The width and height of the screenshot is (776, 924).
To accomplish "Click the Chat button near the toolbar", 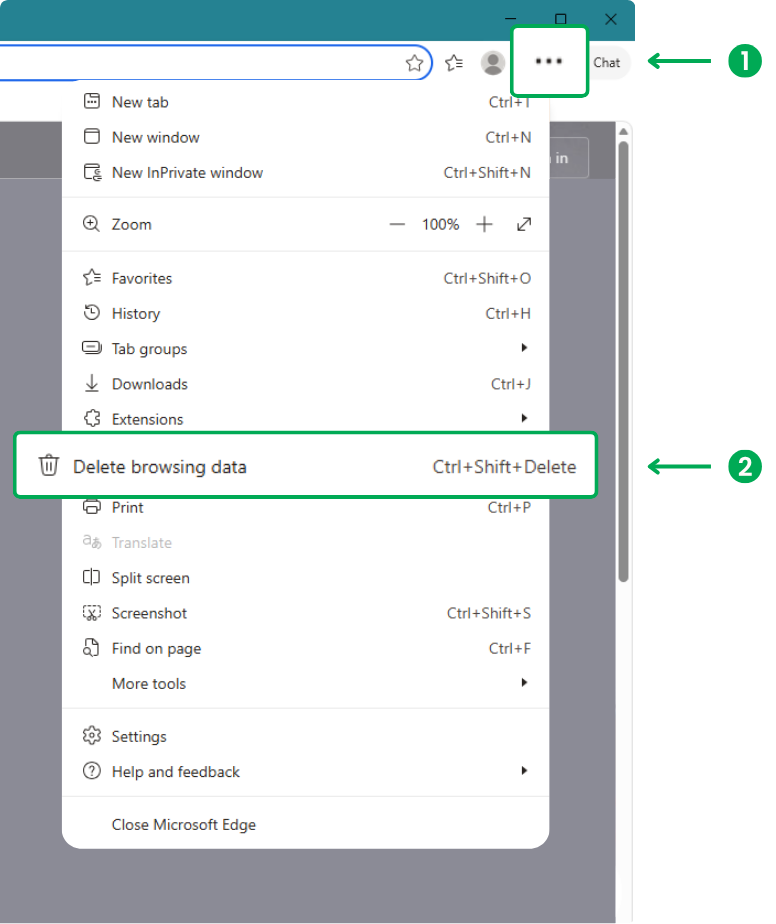I will (x=608, y=62).
